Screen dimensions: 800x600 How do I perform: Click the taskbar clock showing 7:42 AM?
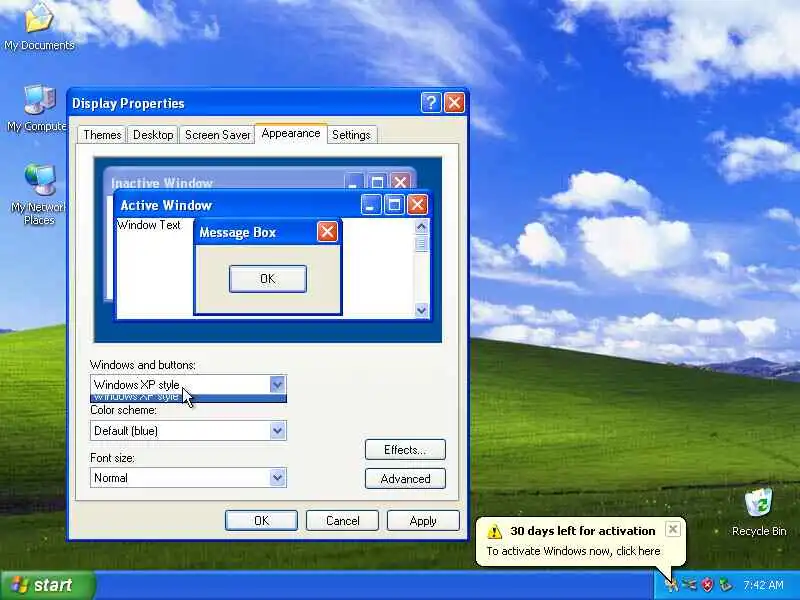tap(763, 585)
